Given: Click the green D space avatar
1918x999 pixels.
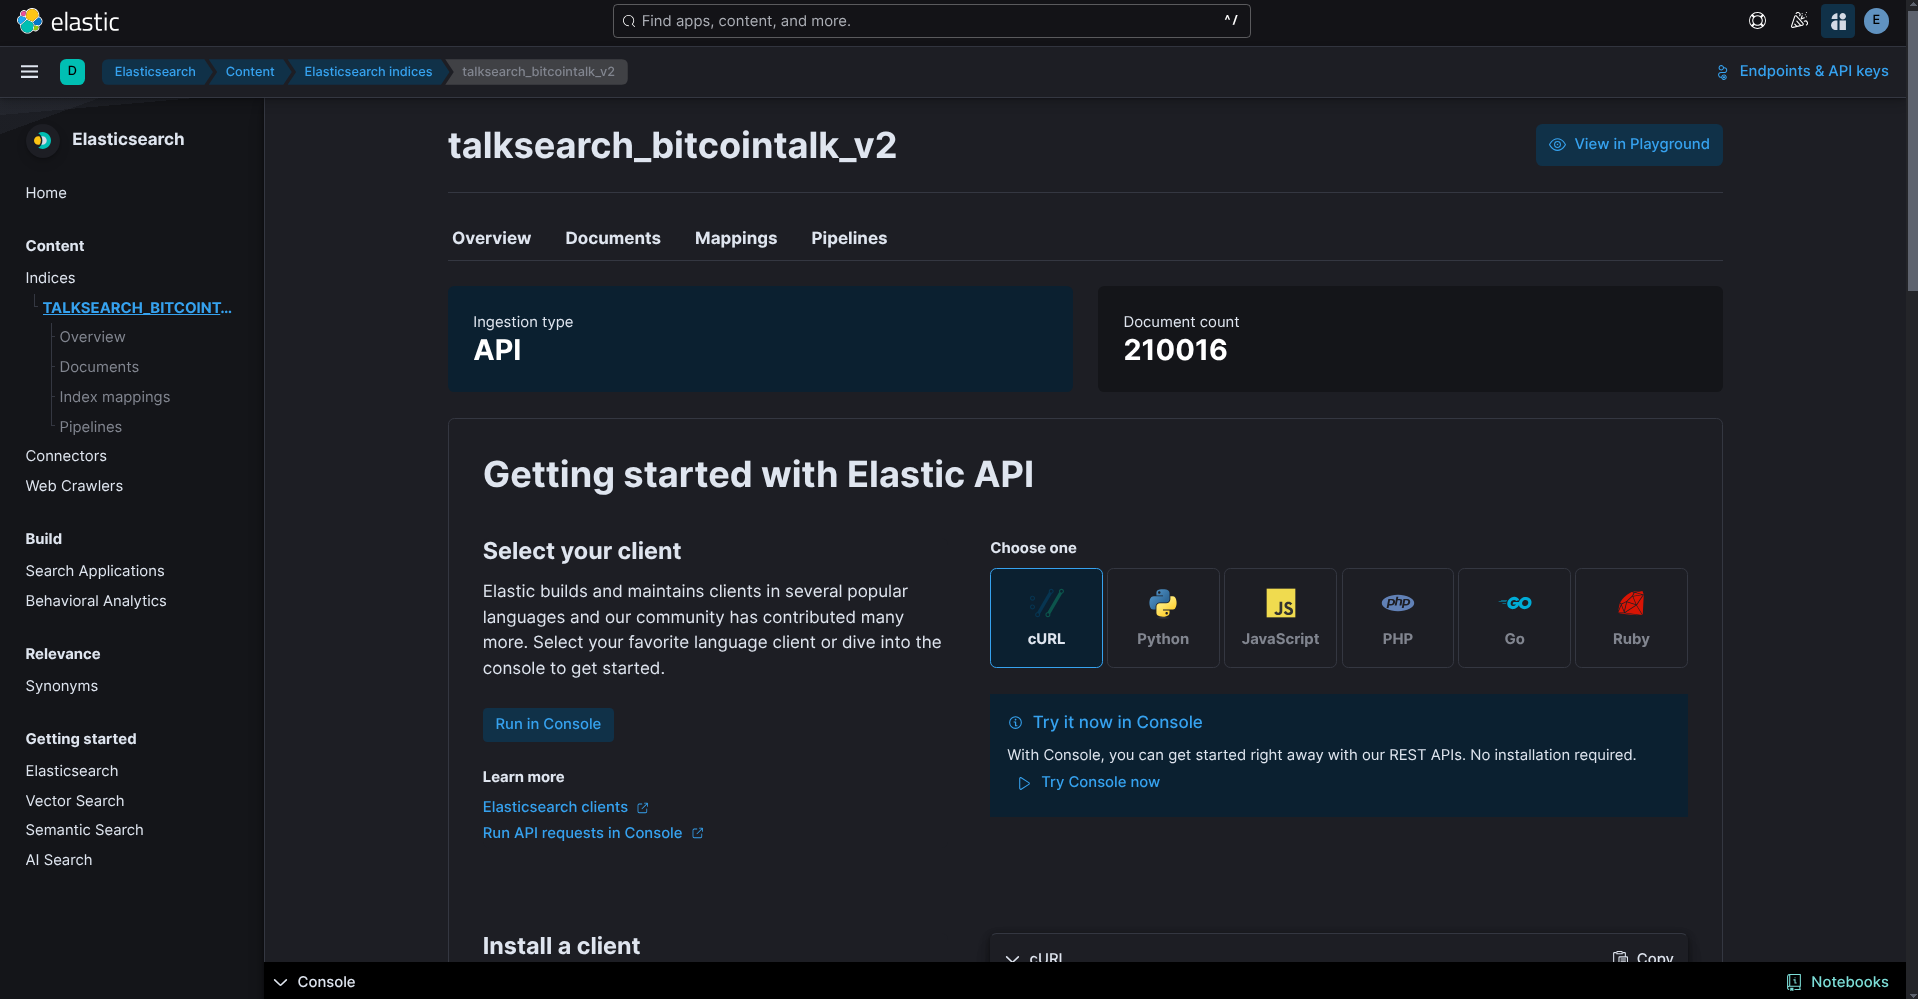Looking at the screenshot, I should click(x=72, y=72).
